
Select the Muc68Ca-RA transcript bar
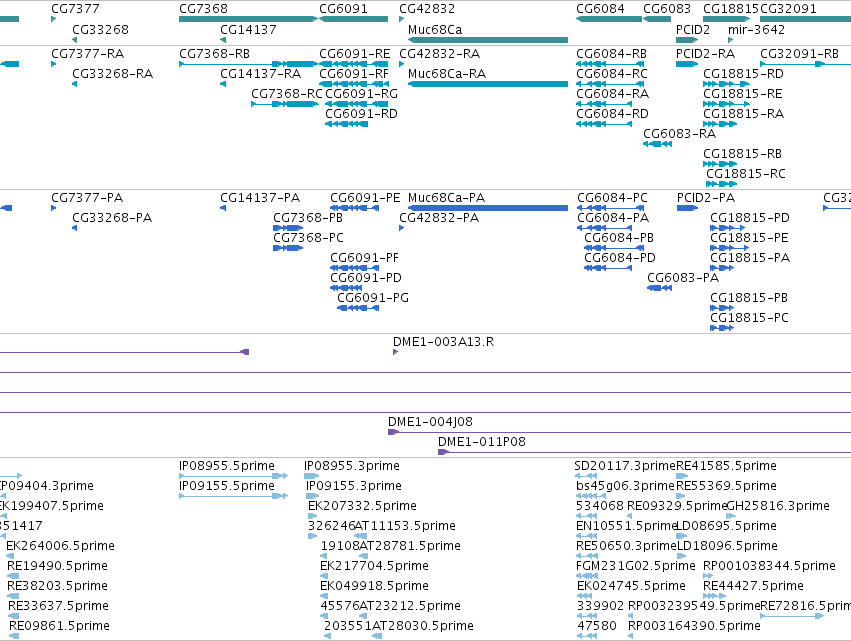[488, 84]
